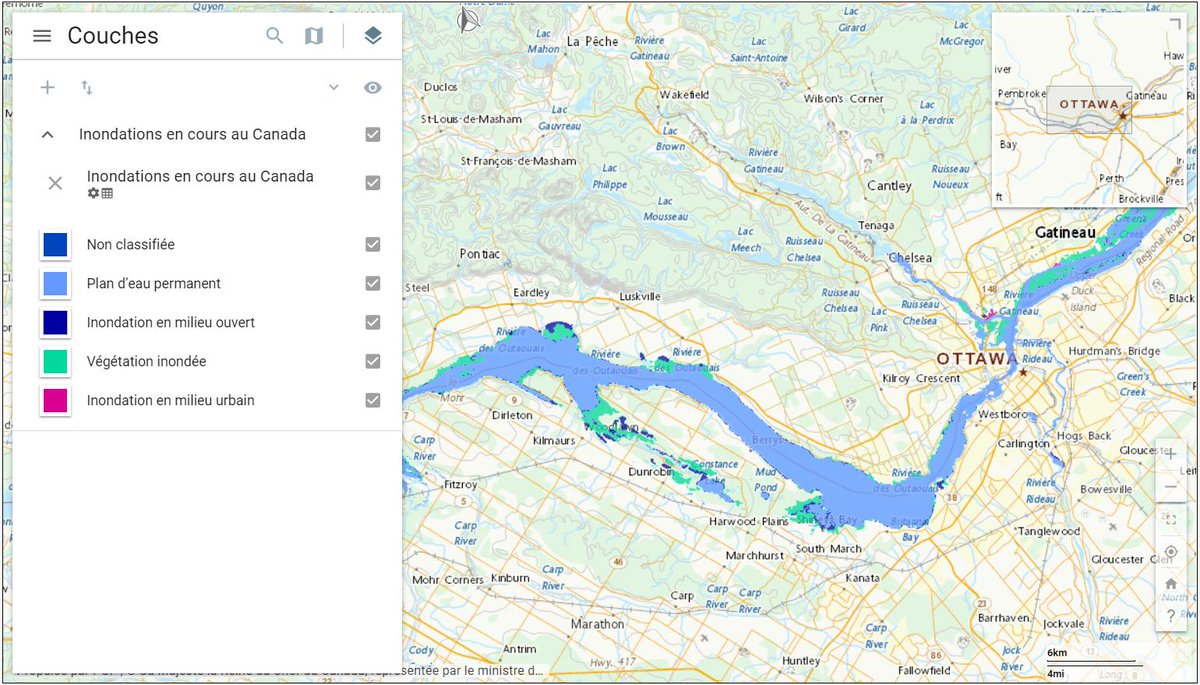Image resolution: width=1200 pixels, height=685 pixels.
Task: Open settings gear under the sublayer name
Action: point(93,193)
